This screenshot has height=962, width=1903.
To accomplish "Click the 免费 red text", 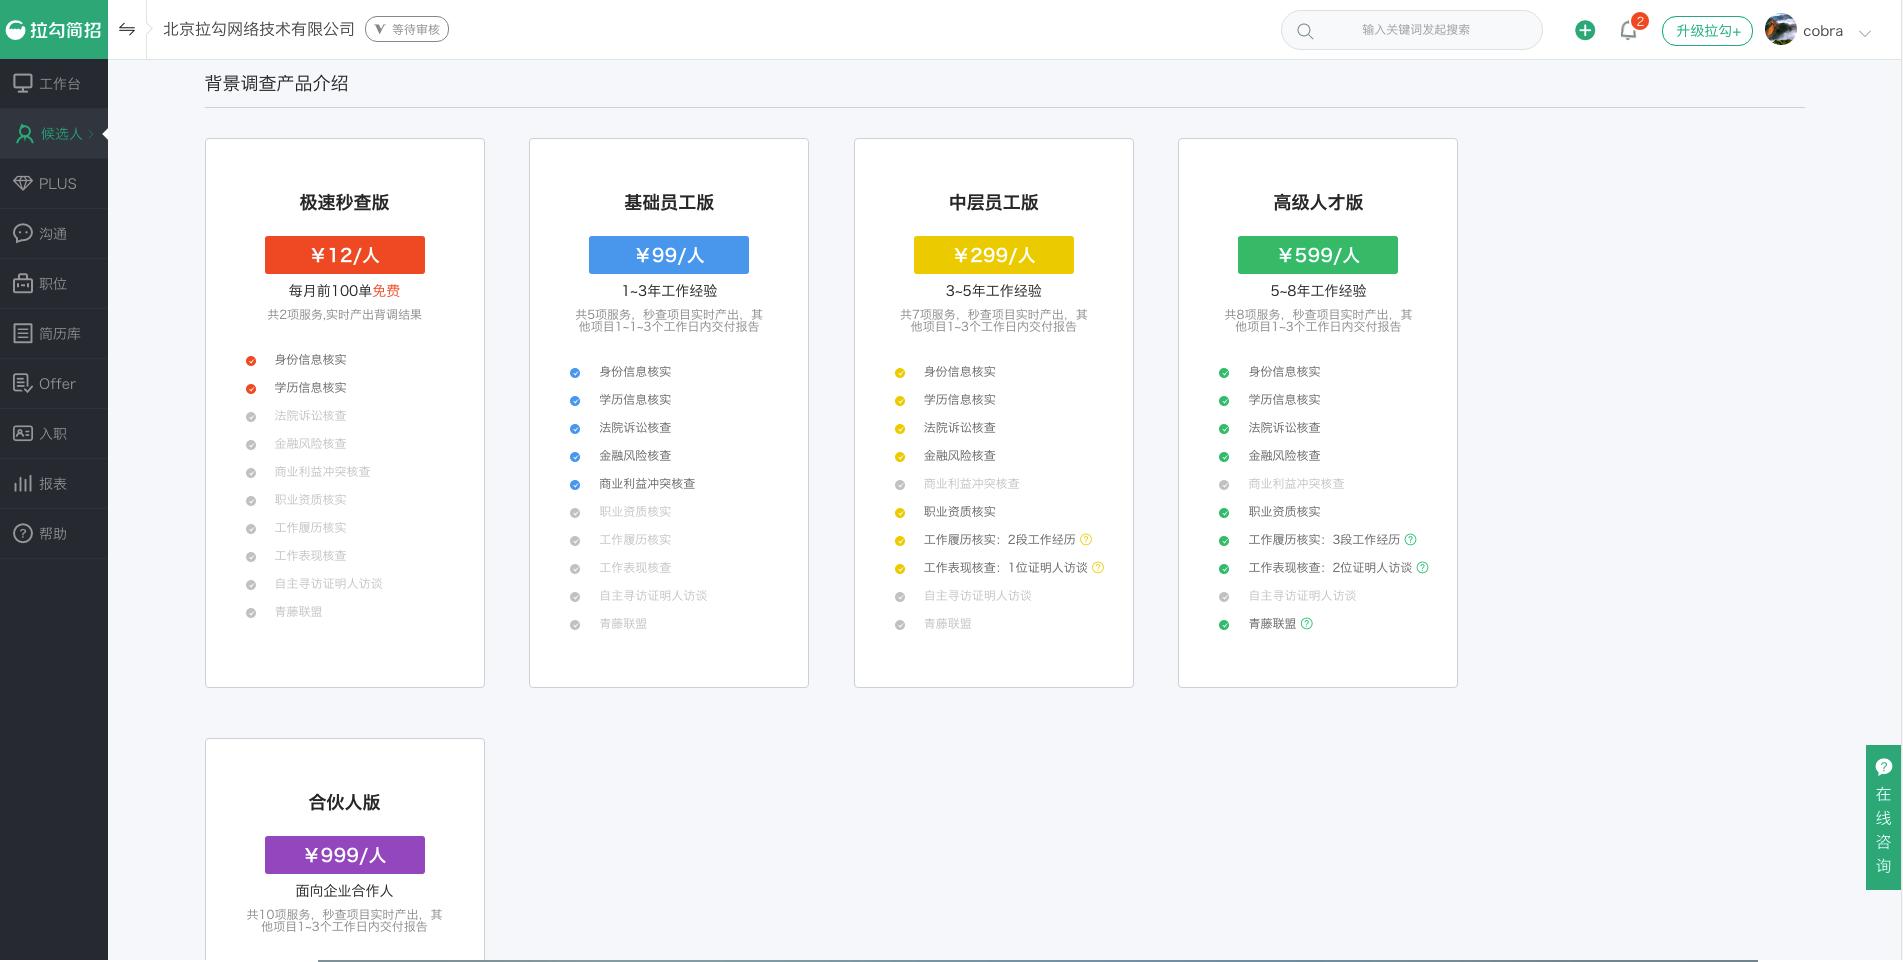I will 386,291.
